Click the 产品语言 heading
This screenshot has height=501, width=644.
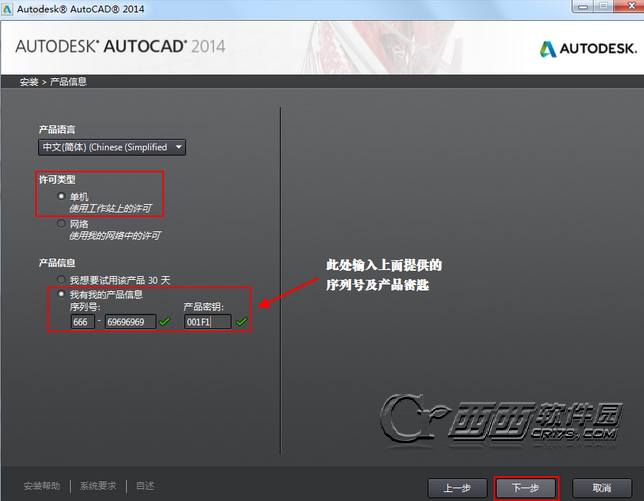[x=57, y=130]
